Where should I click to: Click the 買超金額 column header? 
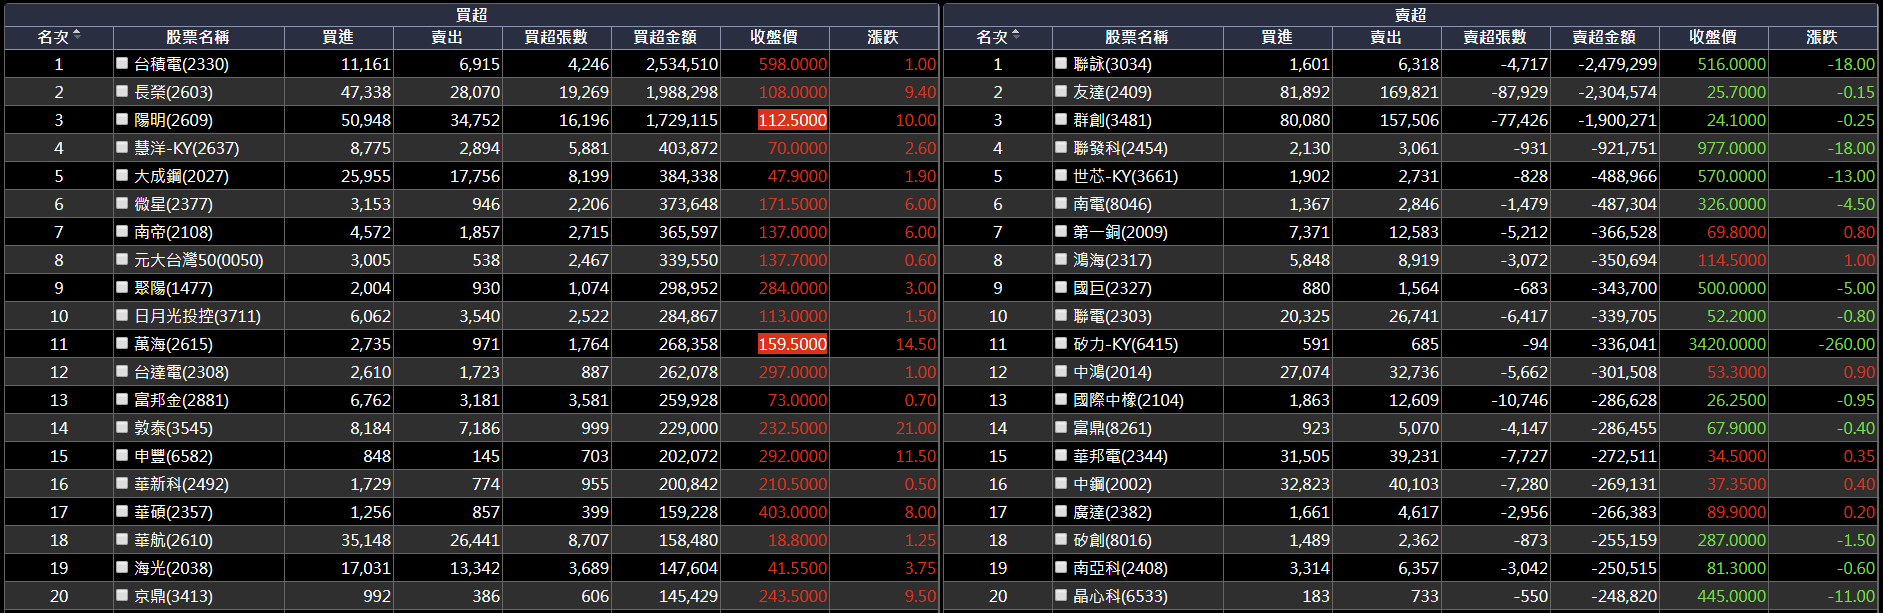click(665, 37)
